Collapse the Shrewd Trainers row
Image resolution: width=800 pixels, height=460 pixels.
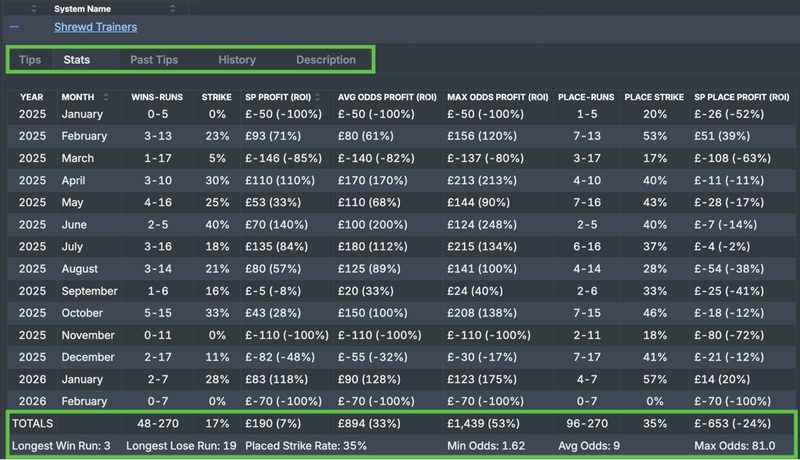(14, 27)
